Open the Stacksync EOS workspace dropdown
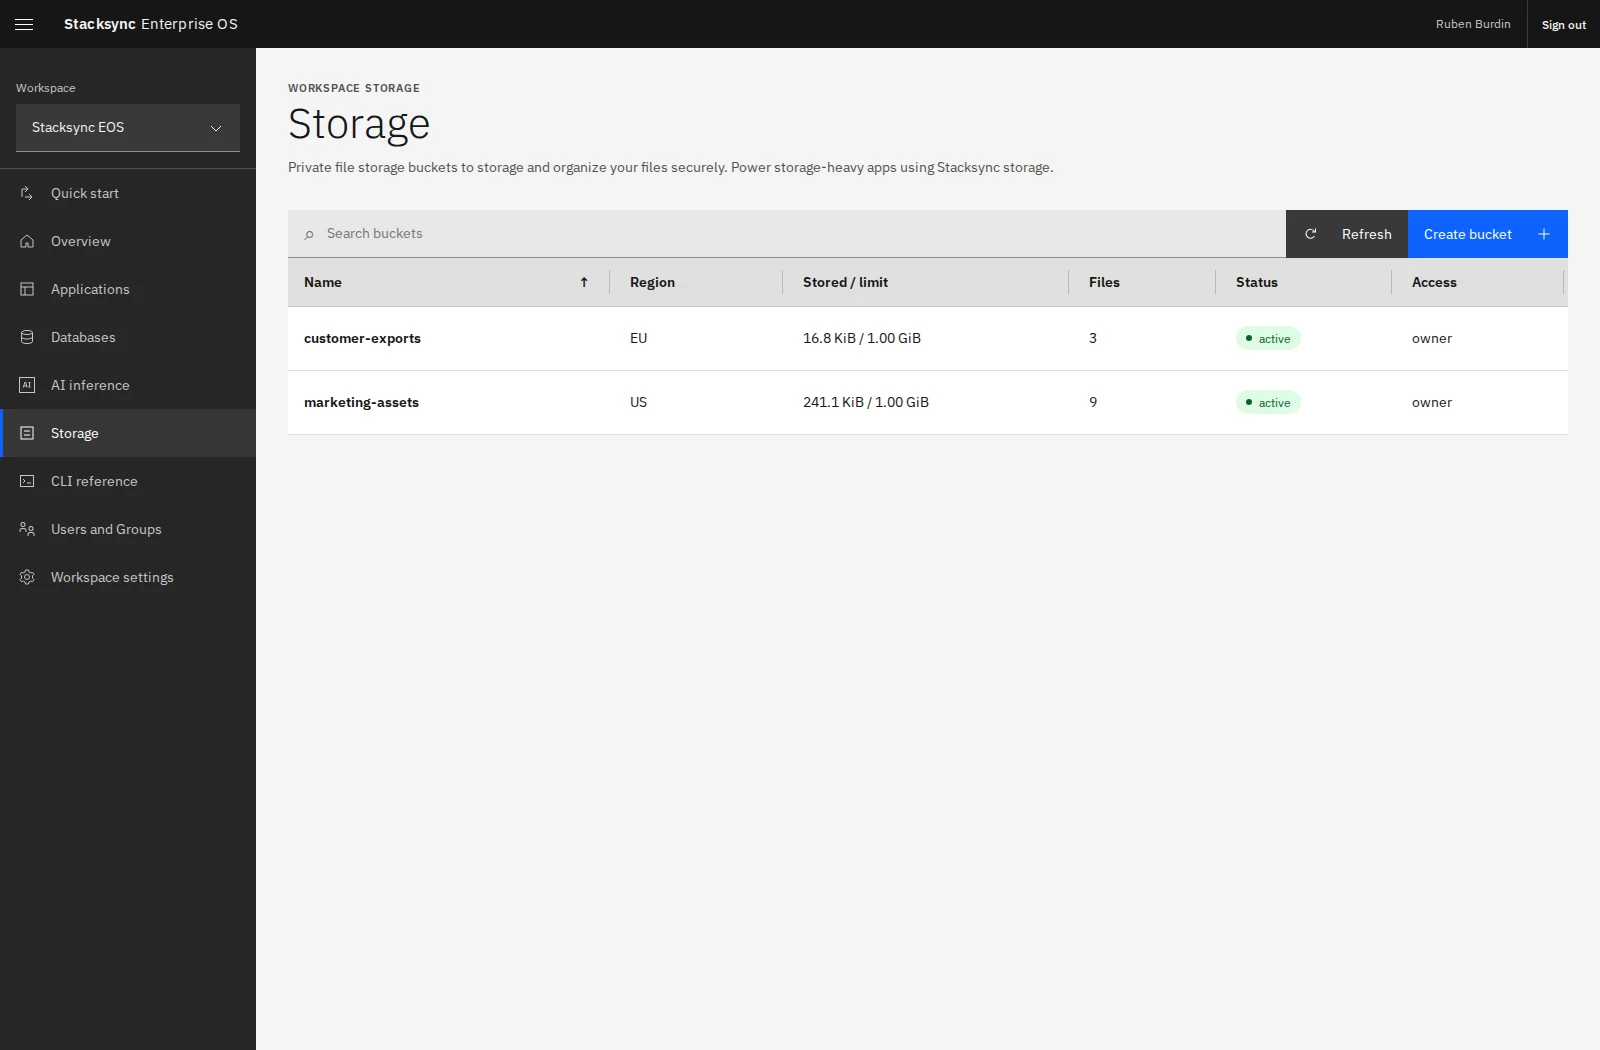1600x1050 pixels. tap(128, 128)
